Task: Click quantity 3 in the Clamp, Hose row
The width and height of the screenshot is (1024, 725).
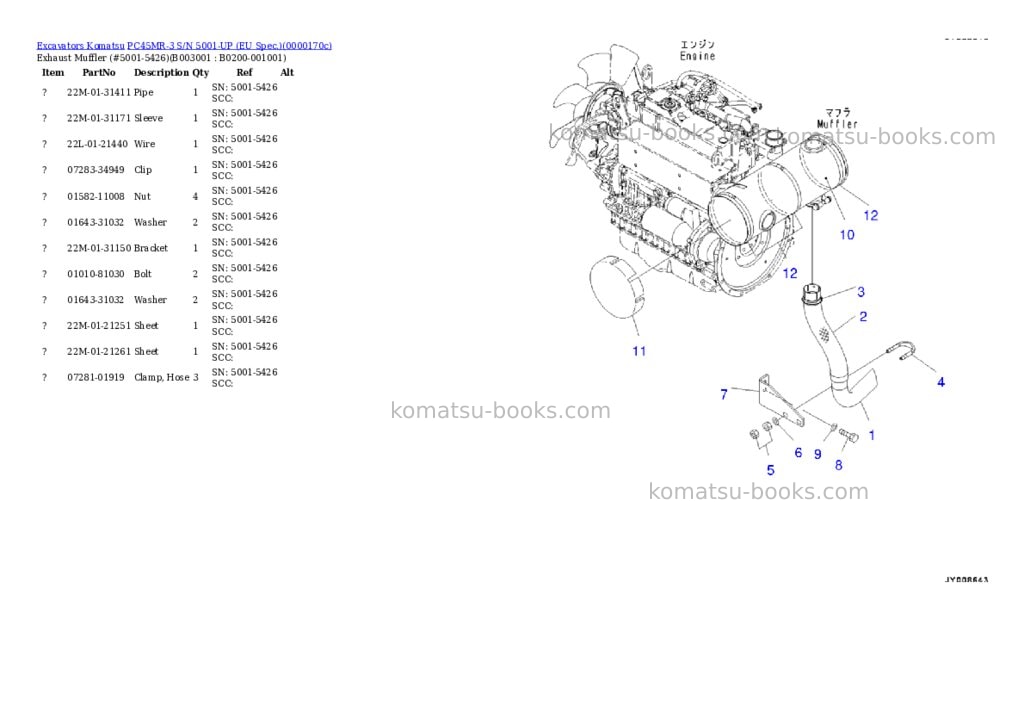Action: (x=195, y=378)
